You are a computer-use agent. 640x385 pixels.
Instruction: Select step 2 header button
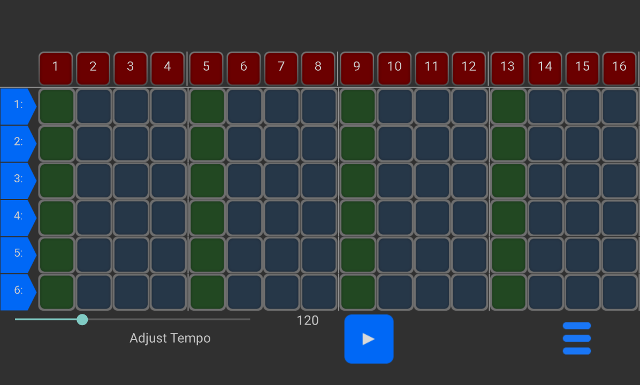click(x=93, y=68)
